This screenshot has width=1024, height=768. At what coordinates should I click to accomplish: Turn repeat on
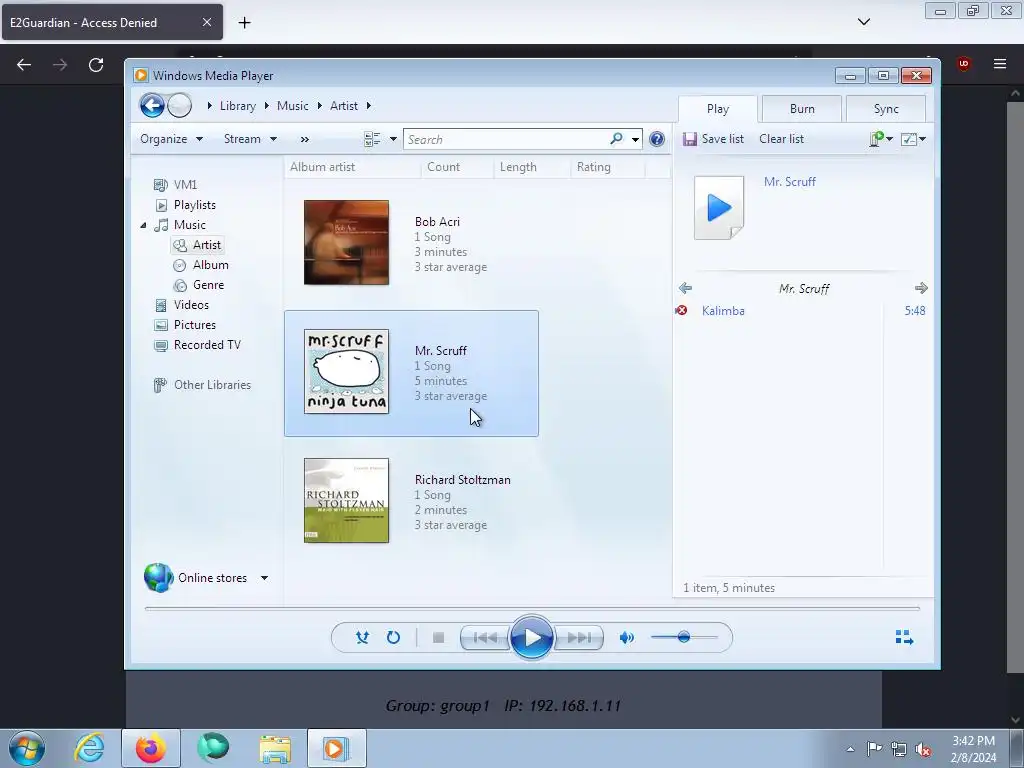click(x=393, y=637)
